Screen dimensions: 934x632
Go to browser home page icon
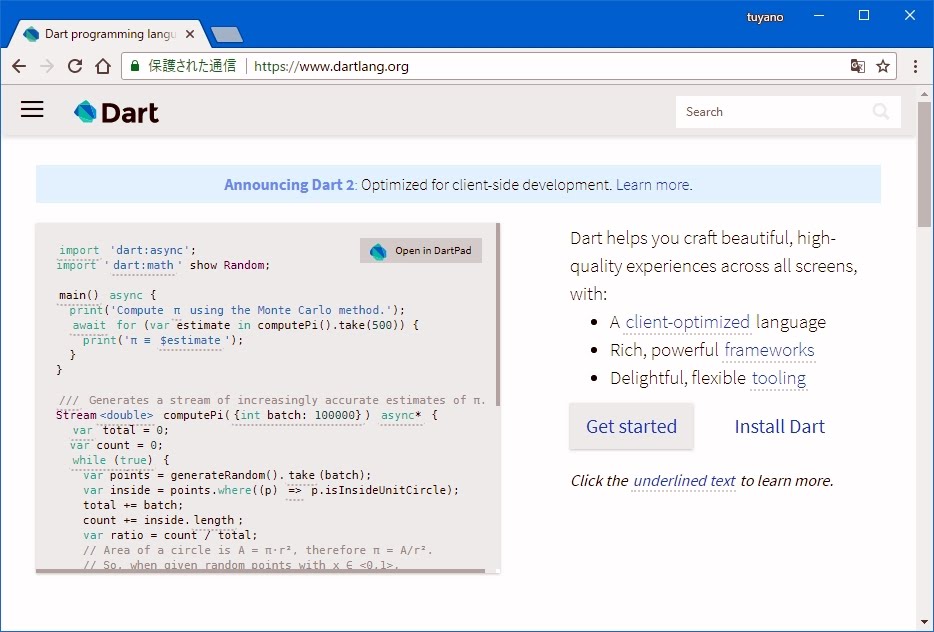click(102, 67)
